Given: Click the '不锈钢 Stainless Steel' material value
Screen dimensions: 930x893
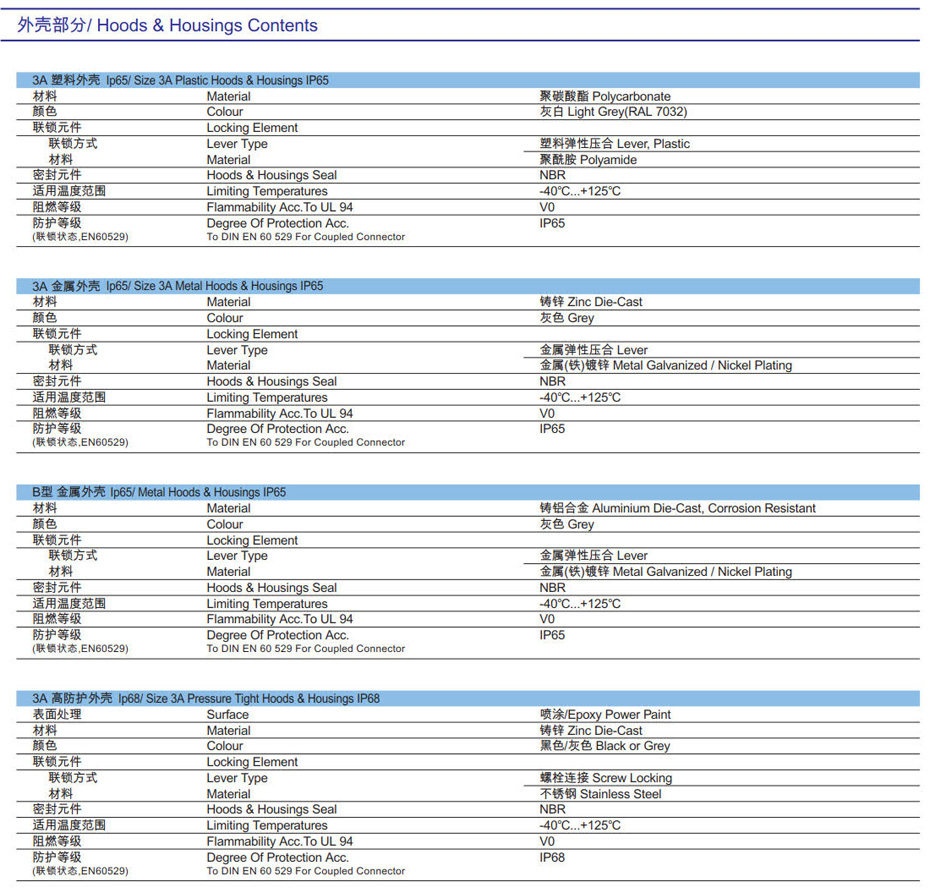Looking at the screenshot, I should [600, 794].
